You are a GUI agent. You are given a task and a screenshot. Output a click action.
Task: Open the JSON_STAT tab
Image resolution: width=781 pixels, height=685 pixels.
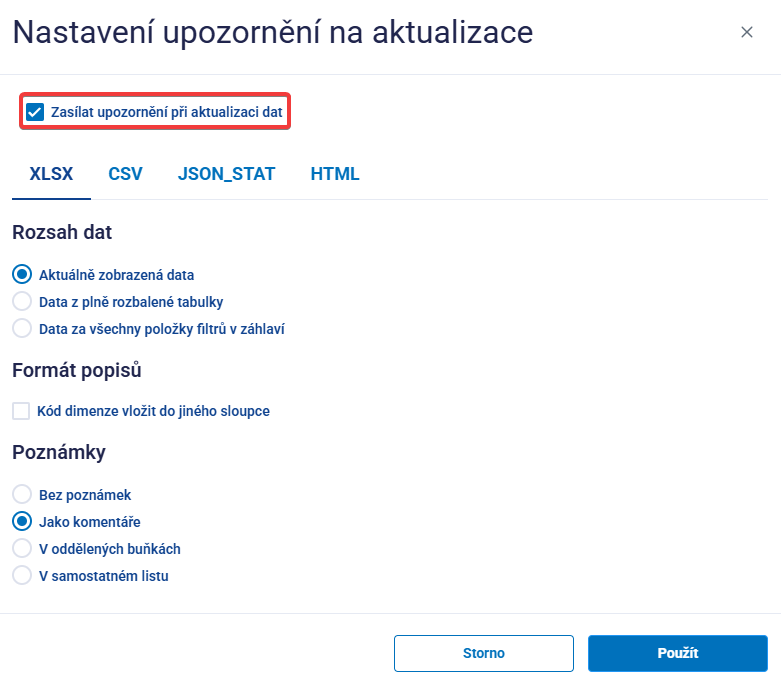coord(227,174)
